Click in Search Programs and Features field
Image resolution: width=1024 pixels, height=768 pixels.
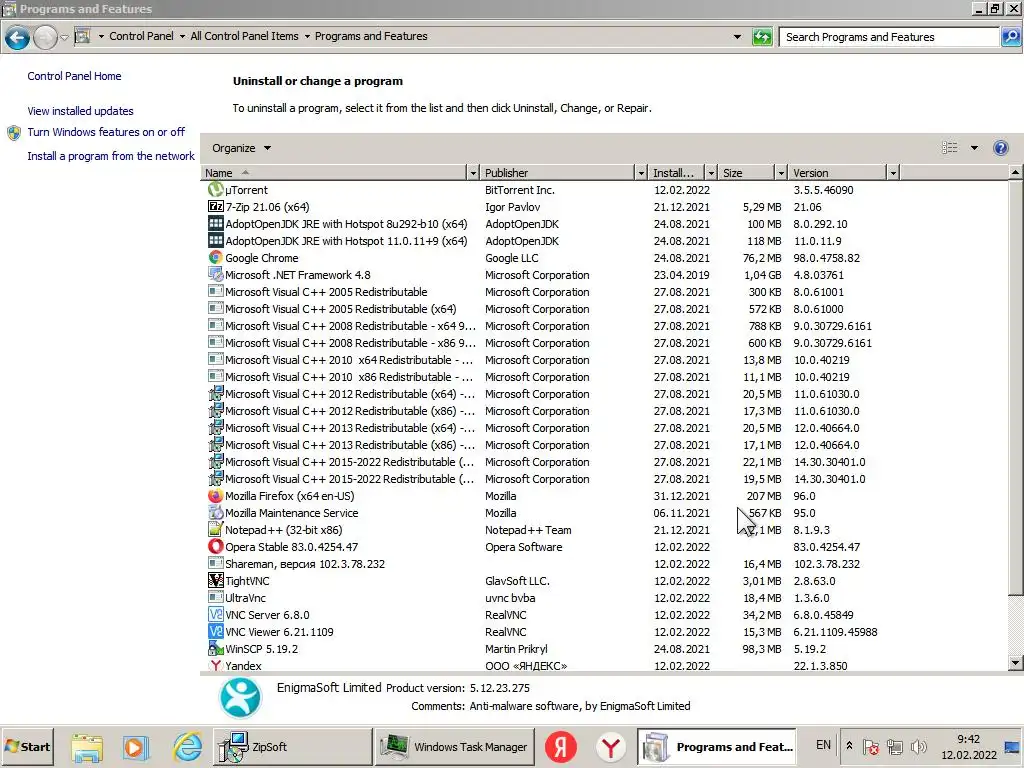coord(889,37)
